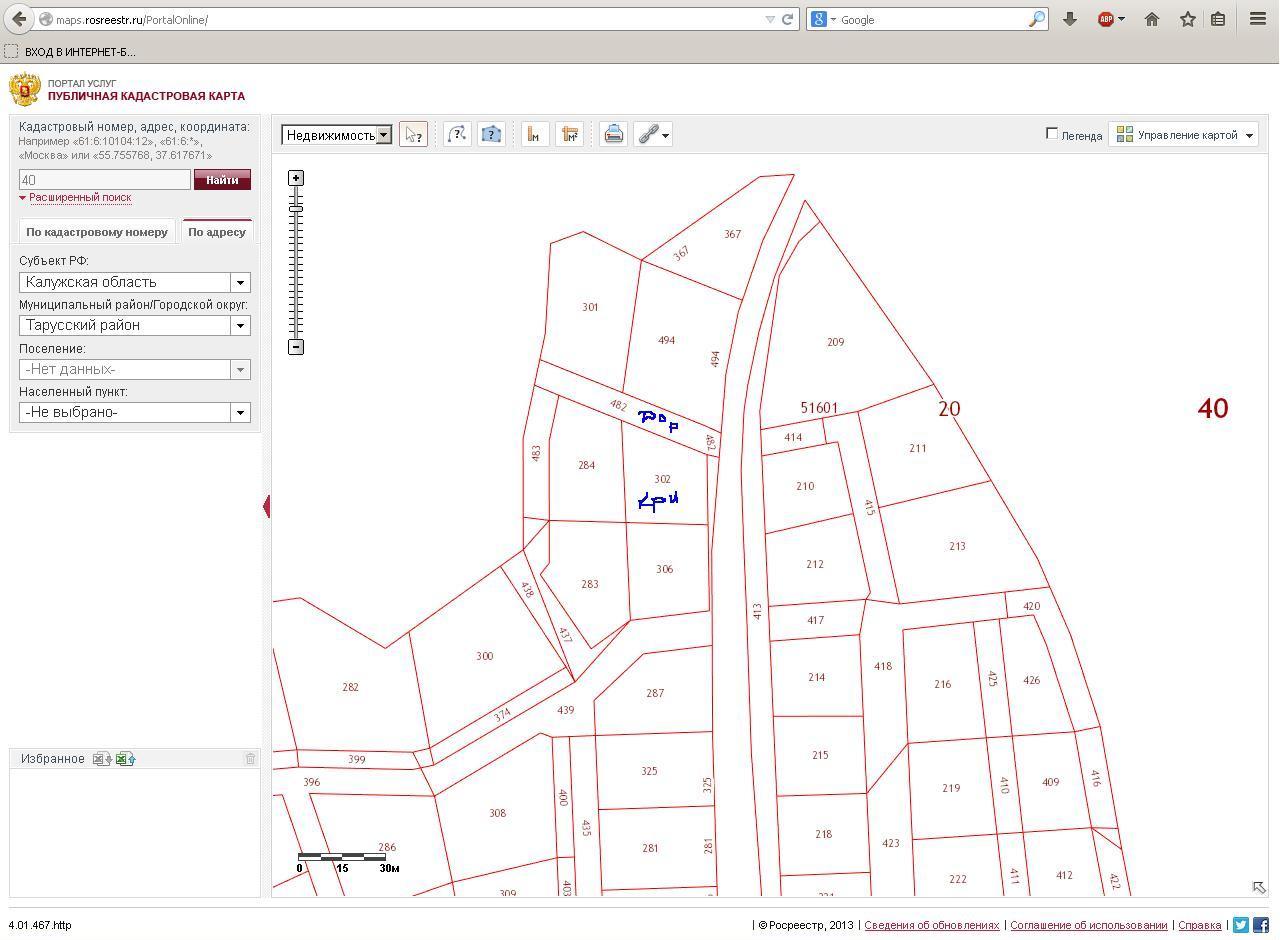The image size is (1280, 940).
Task: Click the cadastral number search field
Action: [104, 180]
